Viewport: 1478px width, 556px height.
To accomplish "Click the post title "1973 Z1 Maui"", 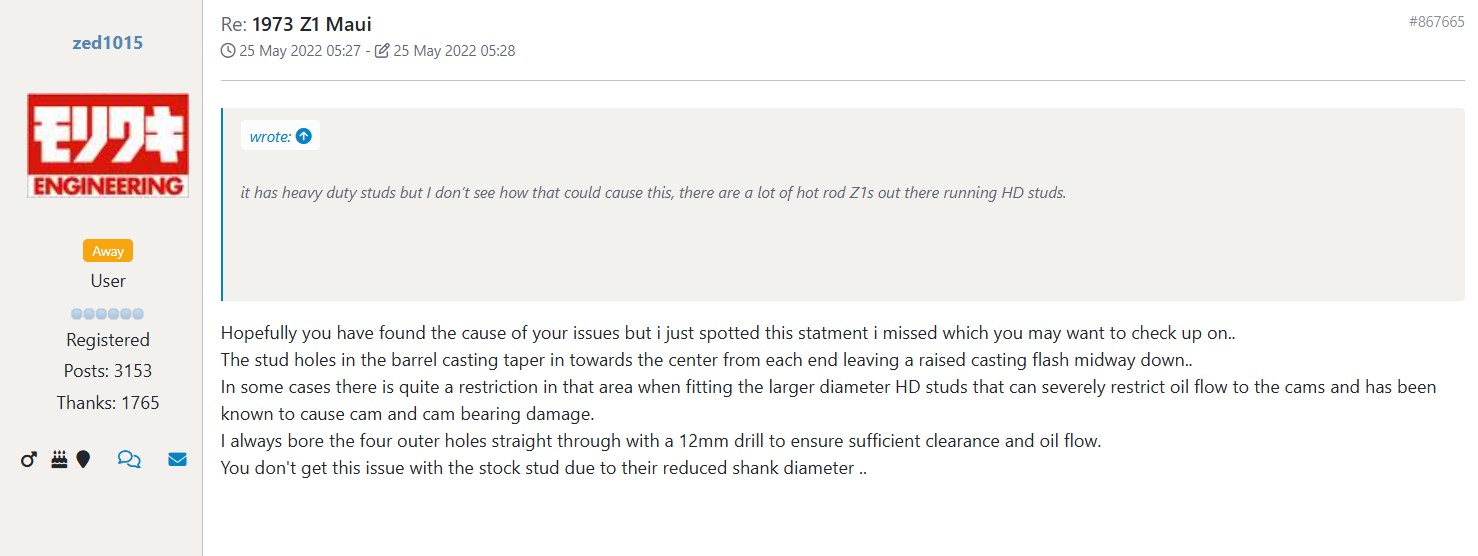I will 311,24.
